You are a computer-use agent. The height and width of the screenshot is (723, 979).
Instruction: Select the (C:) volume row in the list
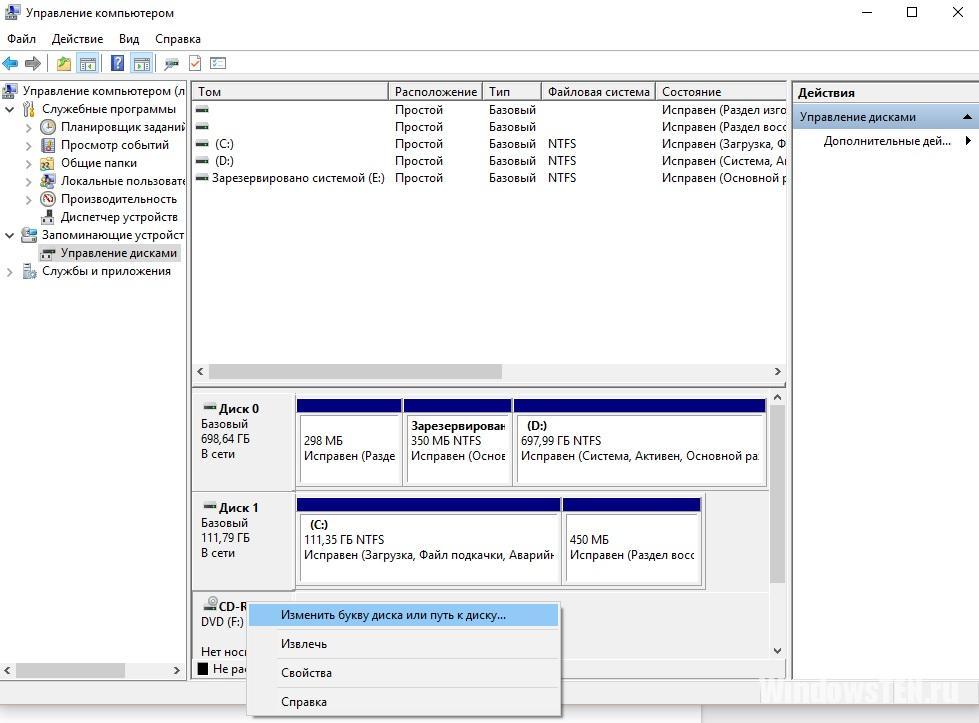(489, 144)
